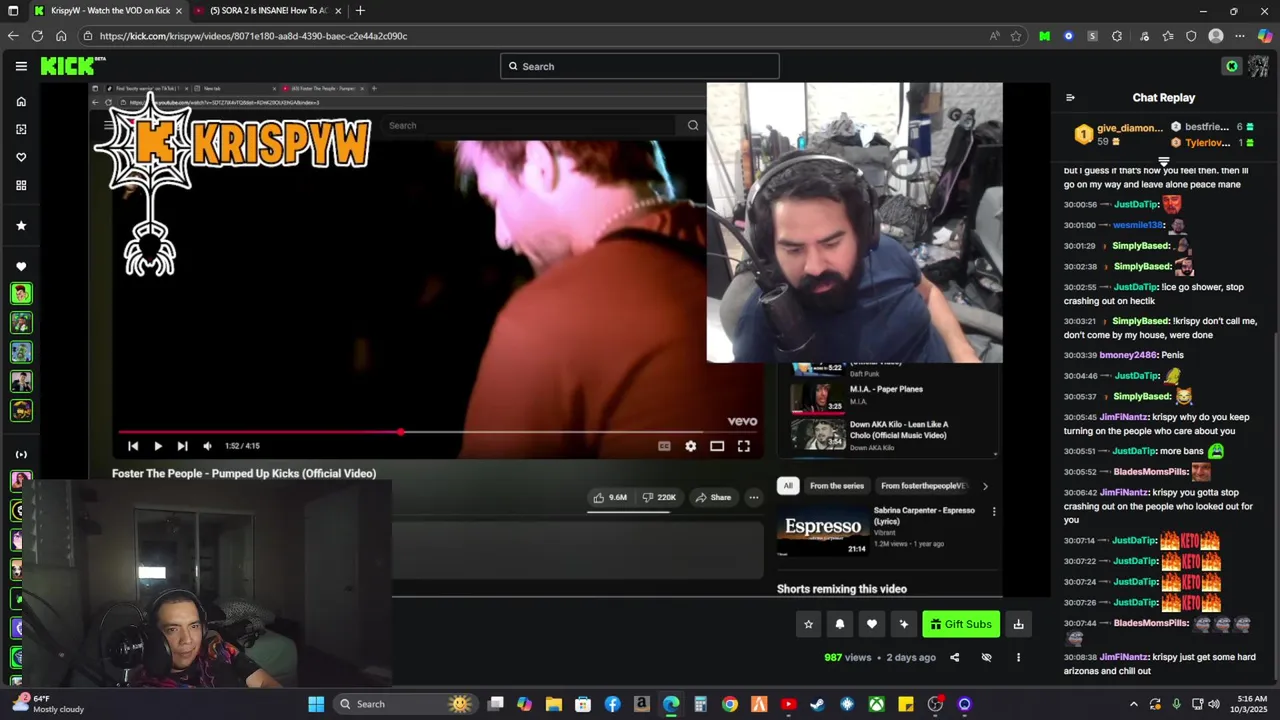Viewport: 1280px width, 720px height.
Task: Expand more filter chips with right arrow
Action: [985, 486]
